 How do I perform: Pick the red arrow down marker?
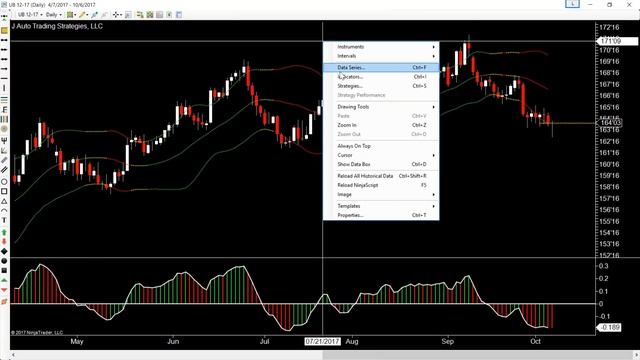4,241
